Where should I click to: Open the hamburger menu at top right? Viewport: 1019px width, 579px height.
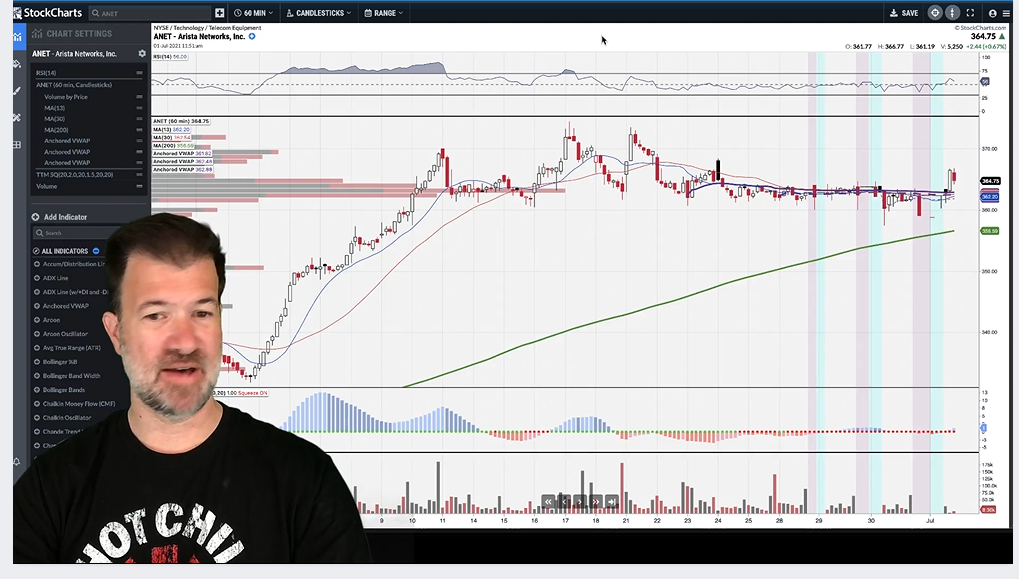[x=1007, y=13]
